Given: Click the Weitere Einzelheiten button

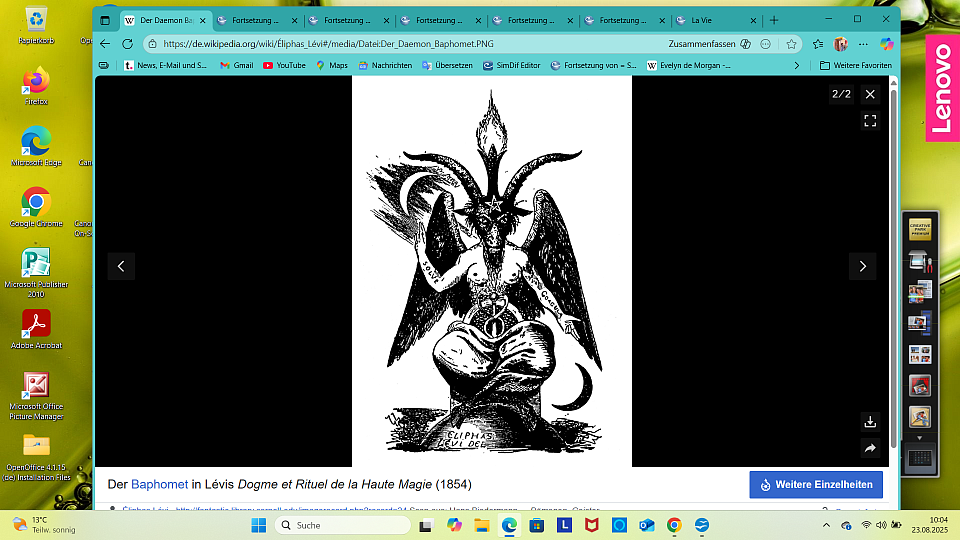Looking at the screenshot, I should (x=816, y=484).
